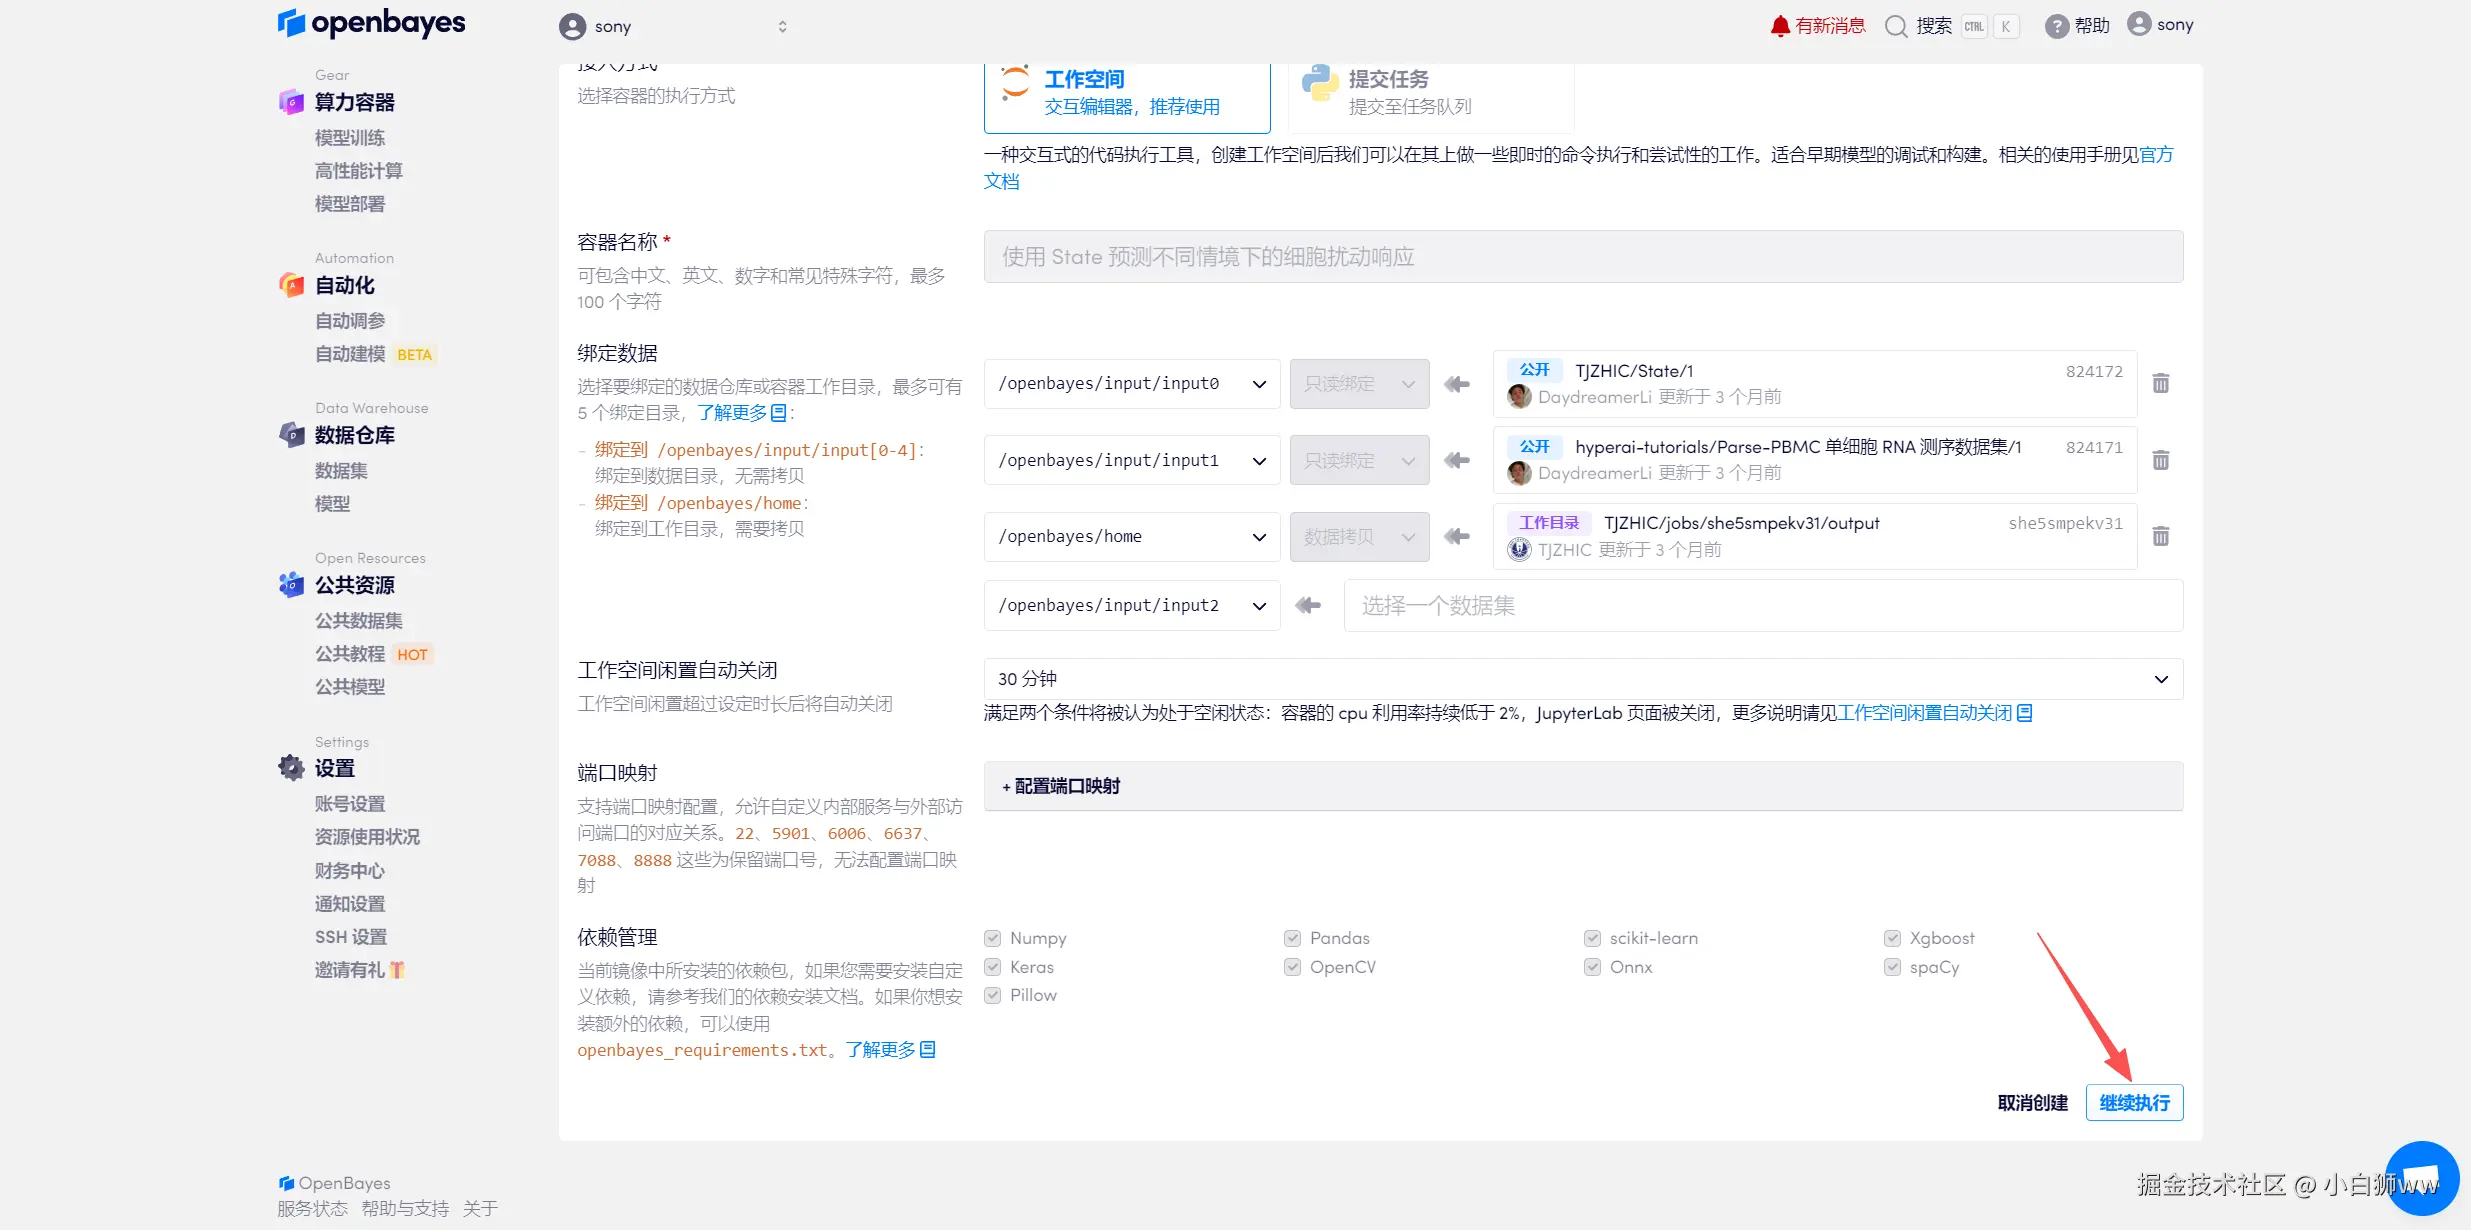Delete the TJZHIC/State/1 data binding
Viewport: 2471px width, 1230px height.
2160,384
